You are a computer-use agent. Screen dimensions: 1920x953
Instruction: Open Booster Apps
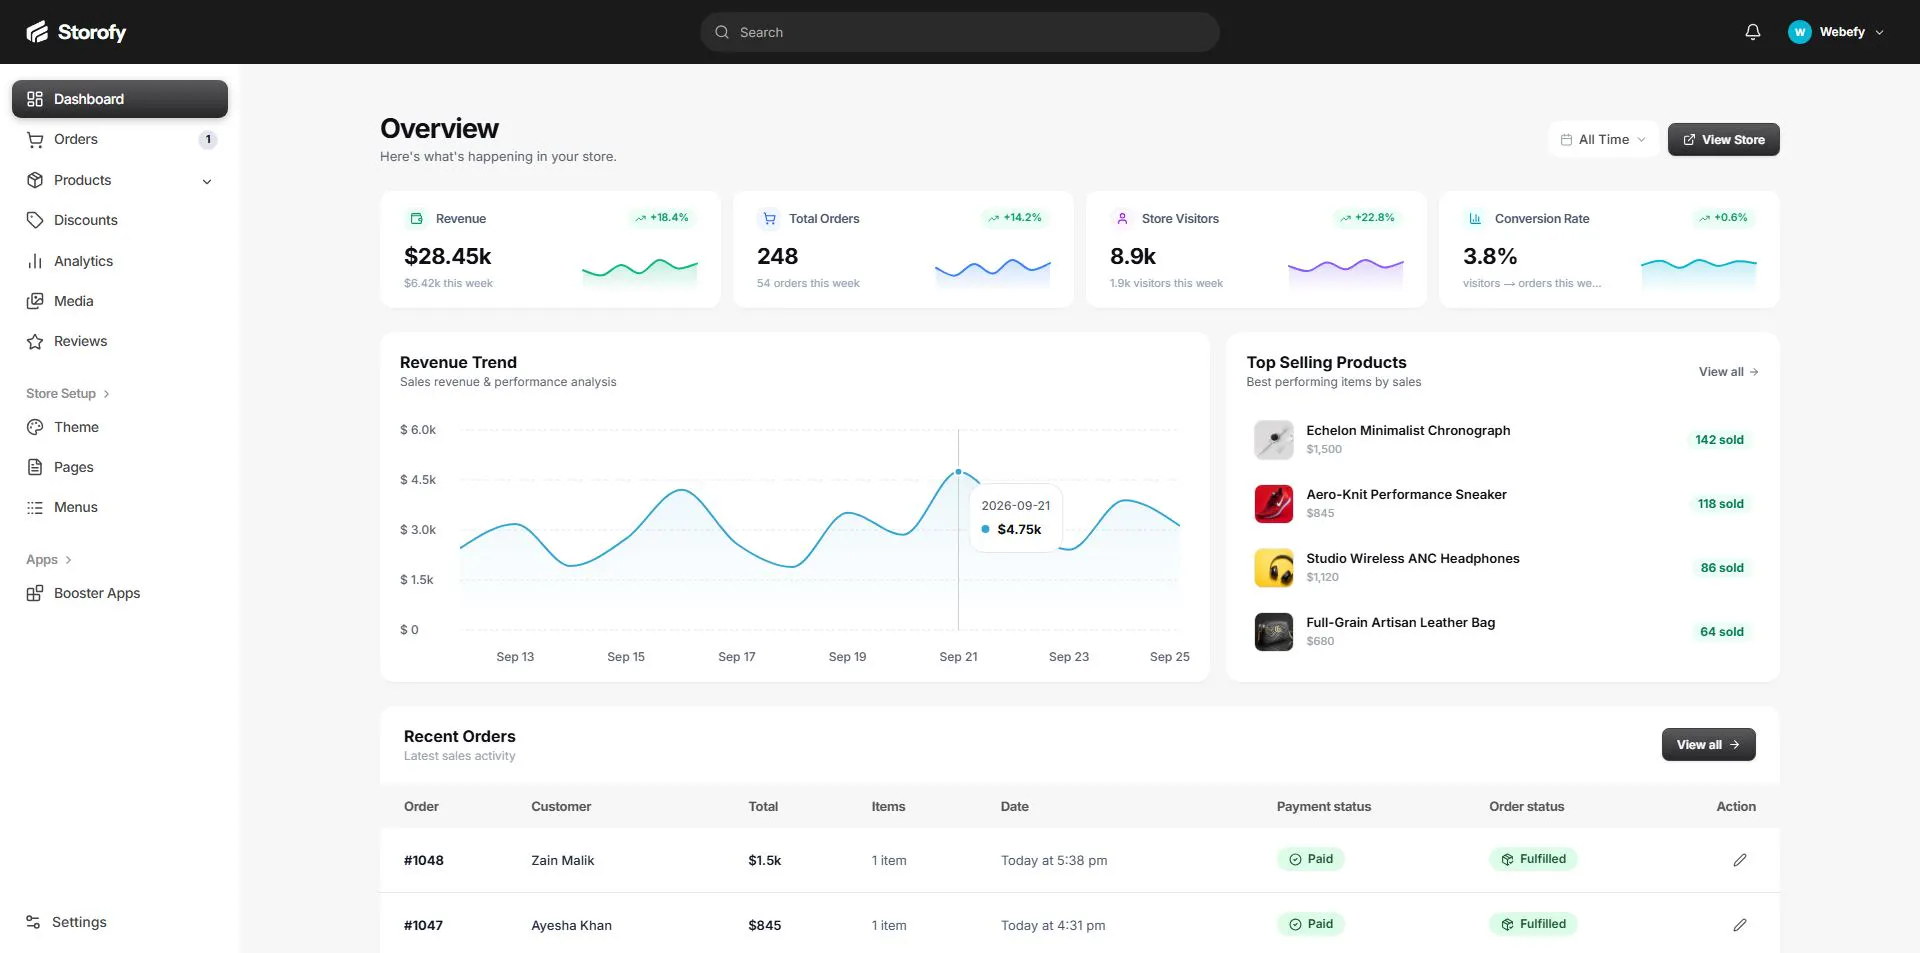click(120, 593)
